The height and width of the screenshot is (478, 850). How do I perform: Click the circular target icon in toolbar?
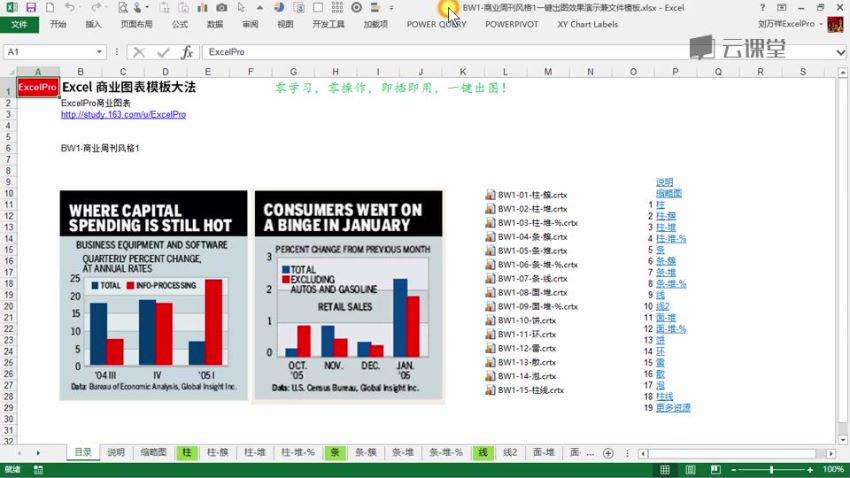point(356,8)
